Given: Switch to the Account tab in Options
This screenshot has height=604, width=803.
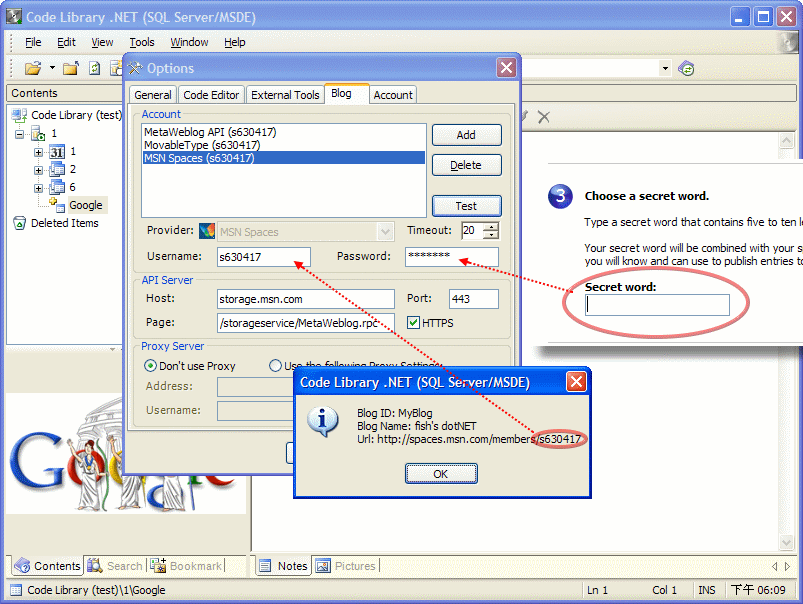Looking at the screenshot, I should [393, 95].
